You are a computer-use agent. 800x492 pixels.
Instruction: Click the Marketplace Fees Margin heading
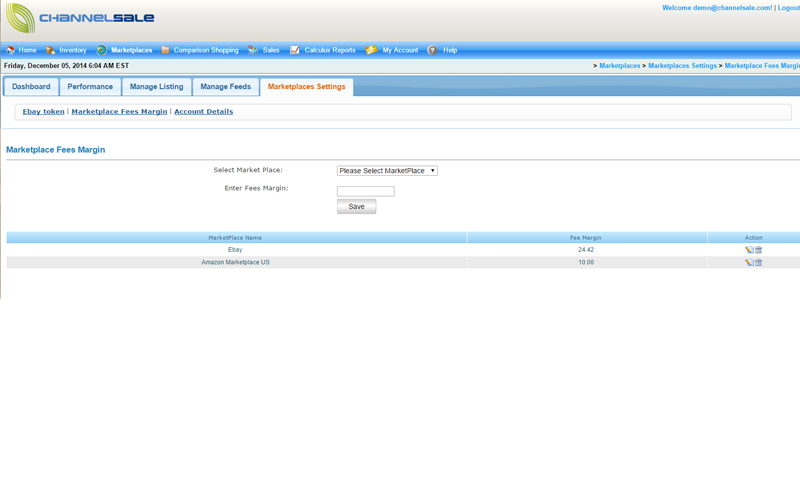[x=56, y=150]
